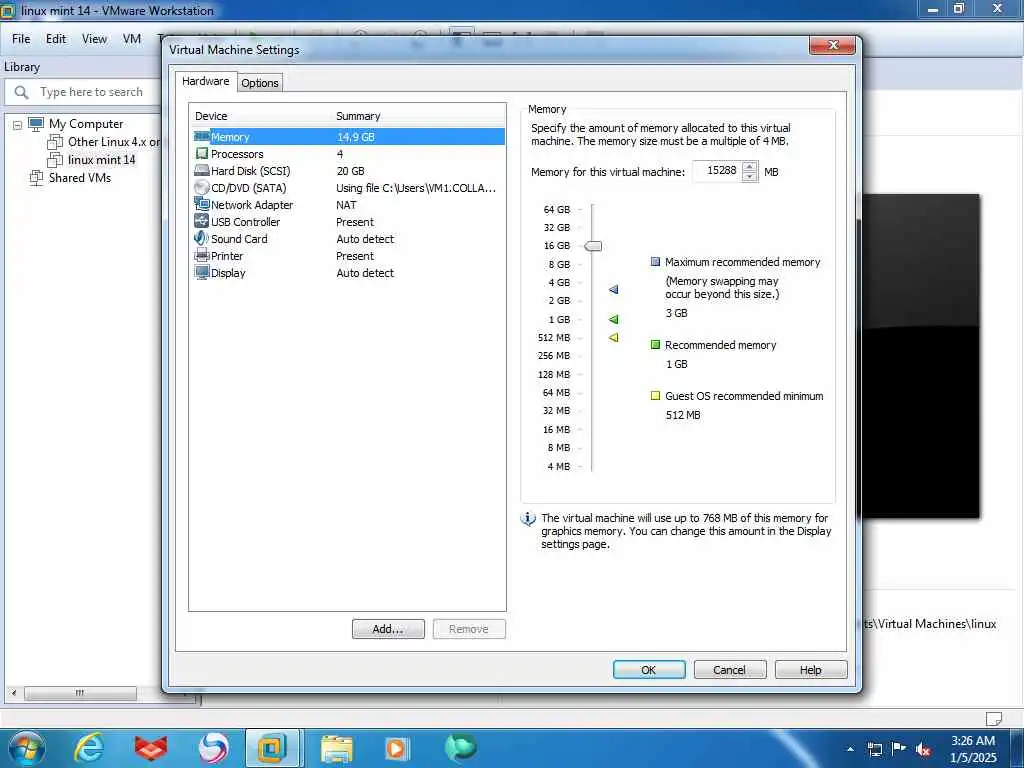1024x768 pixels.
Task: Click the Help button
Action: point(810,669)
